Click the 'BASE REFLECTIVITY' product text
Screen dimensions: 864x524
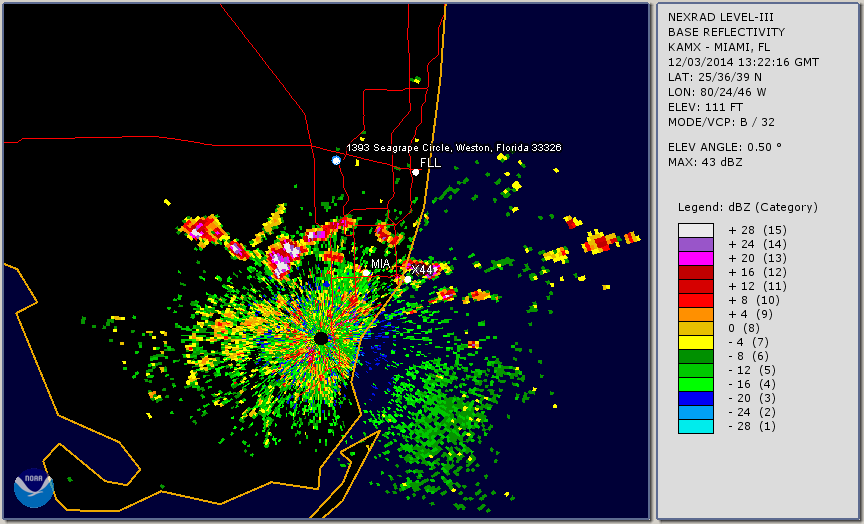tap(726, 33)
